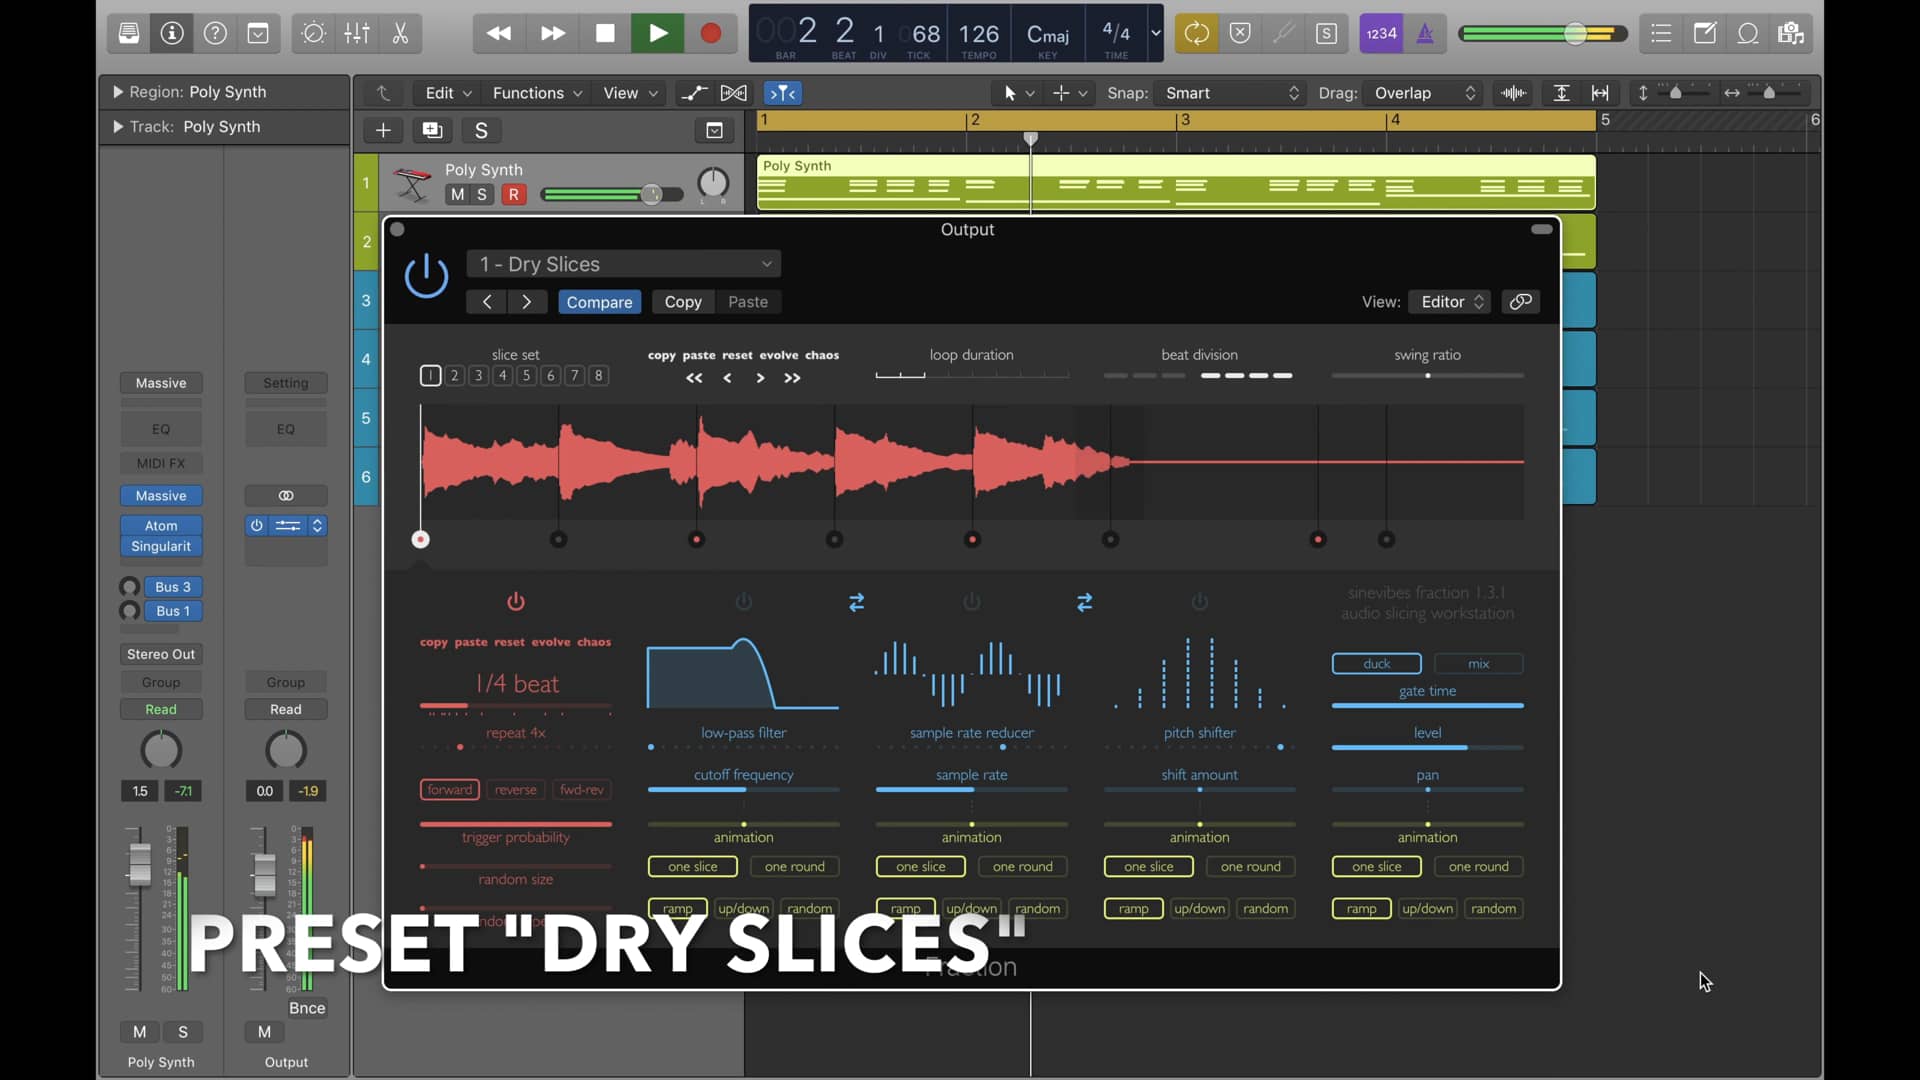Toggle the Fraction plugin main power button

coord(426,275)
